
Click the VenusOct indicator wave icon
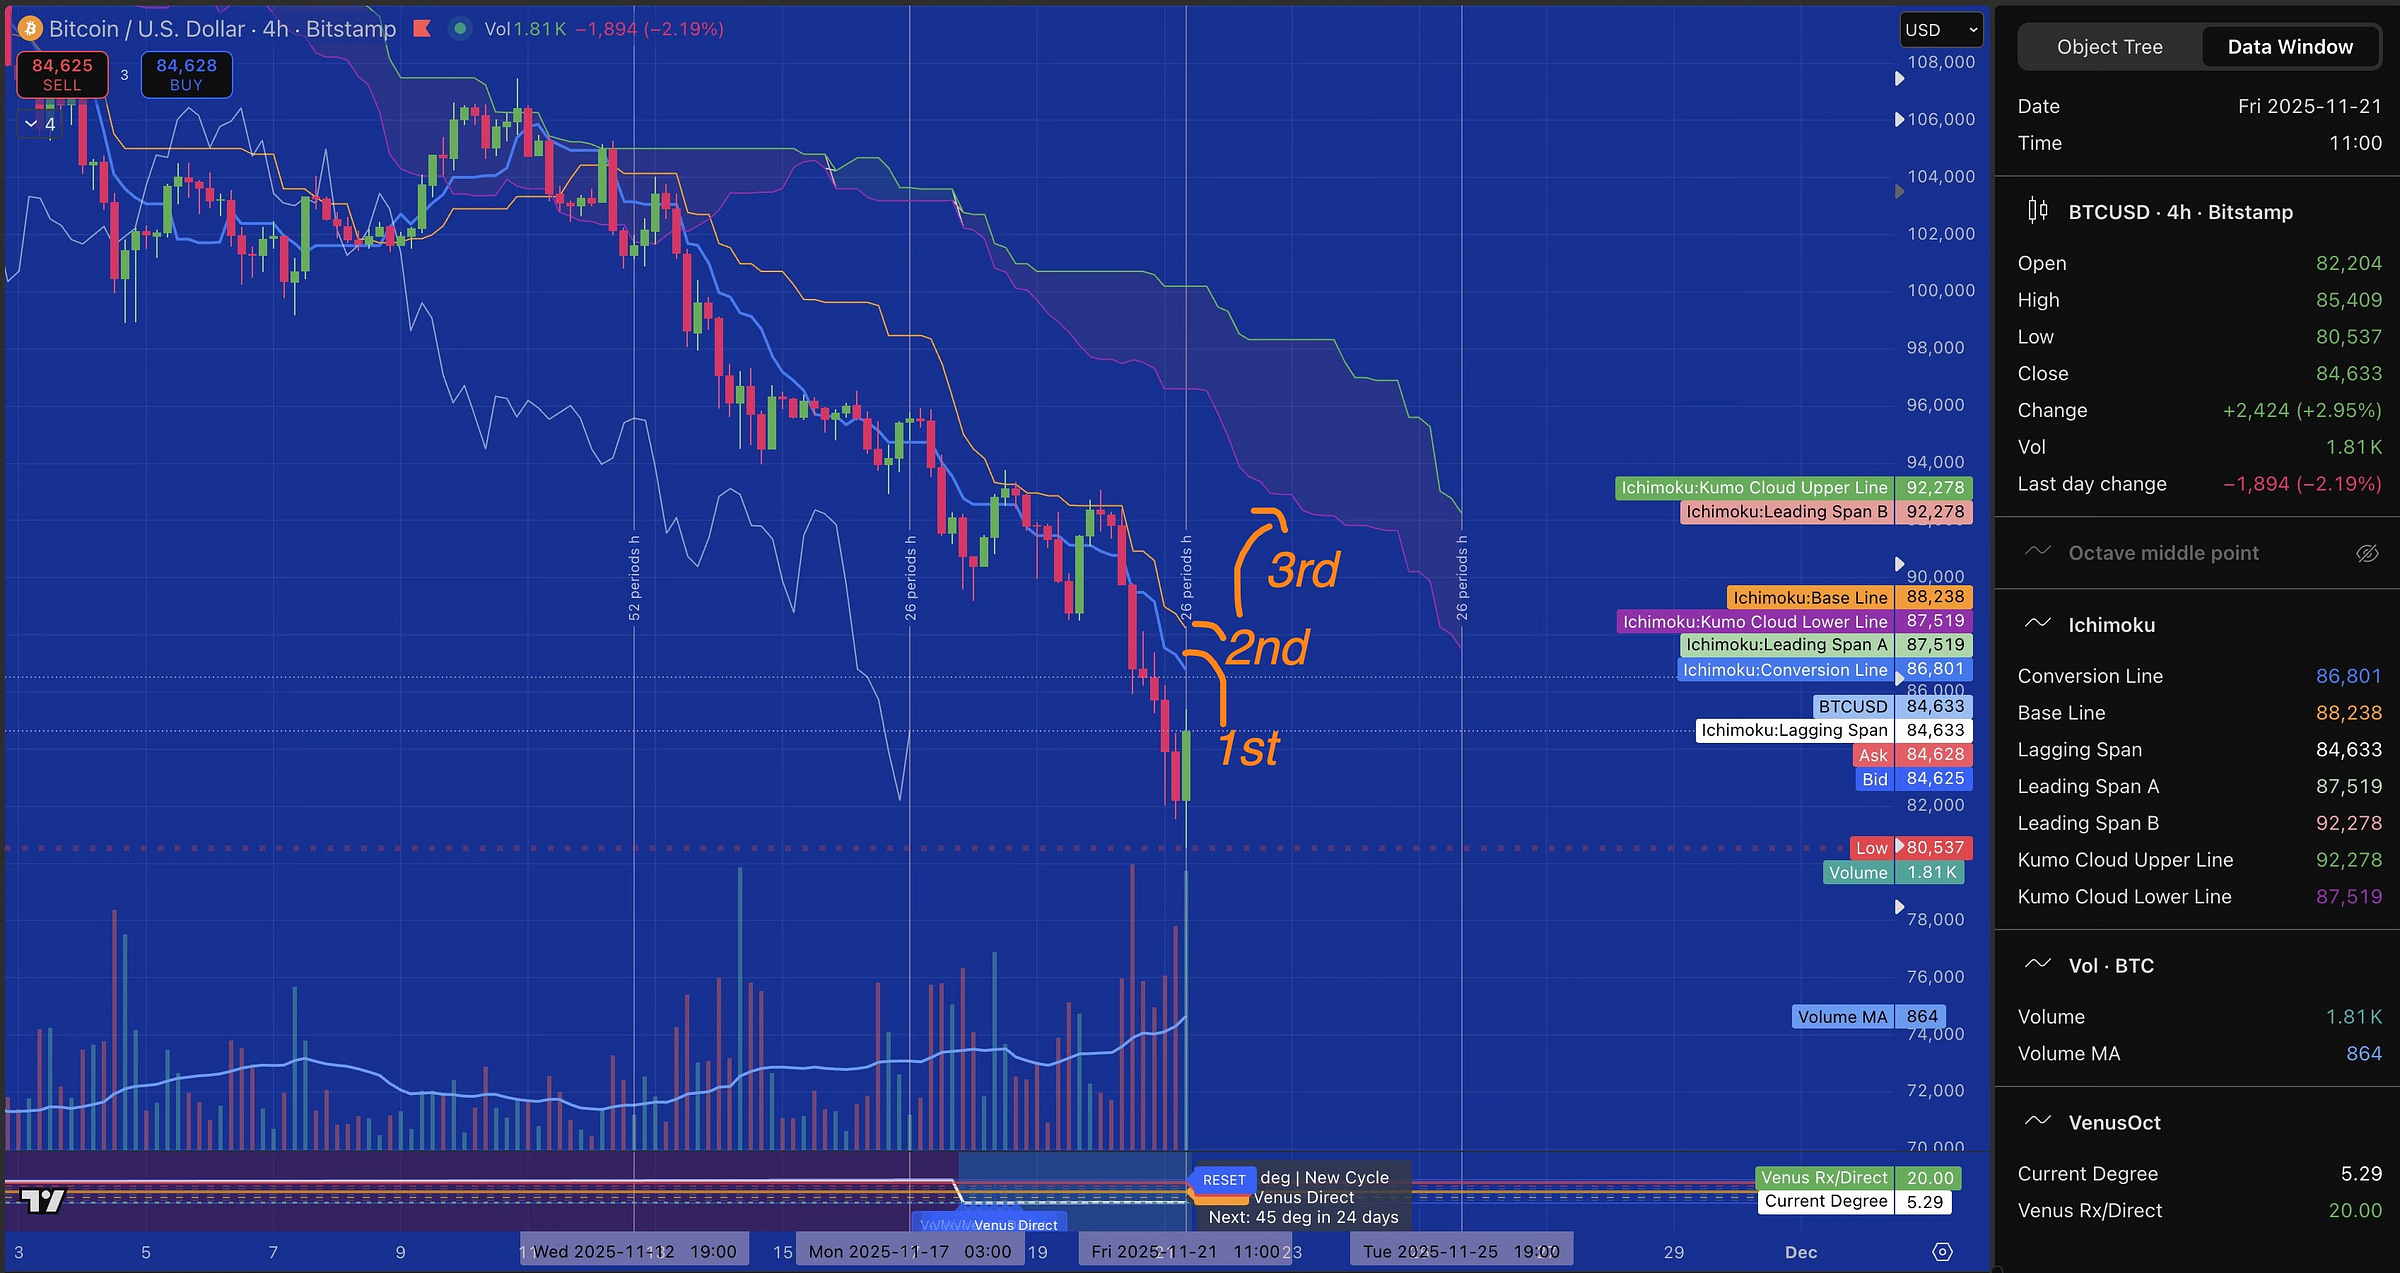tap(2037, 1121)
